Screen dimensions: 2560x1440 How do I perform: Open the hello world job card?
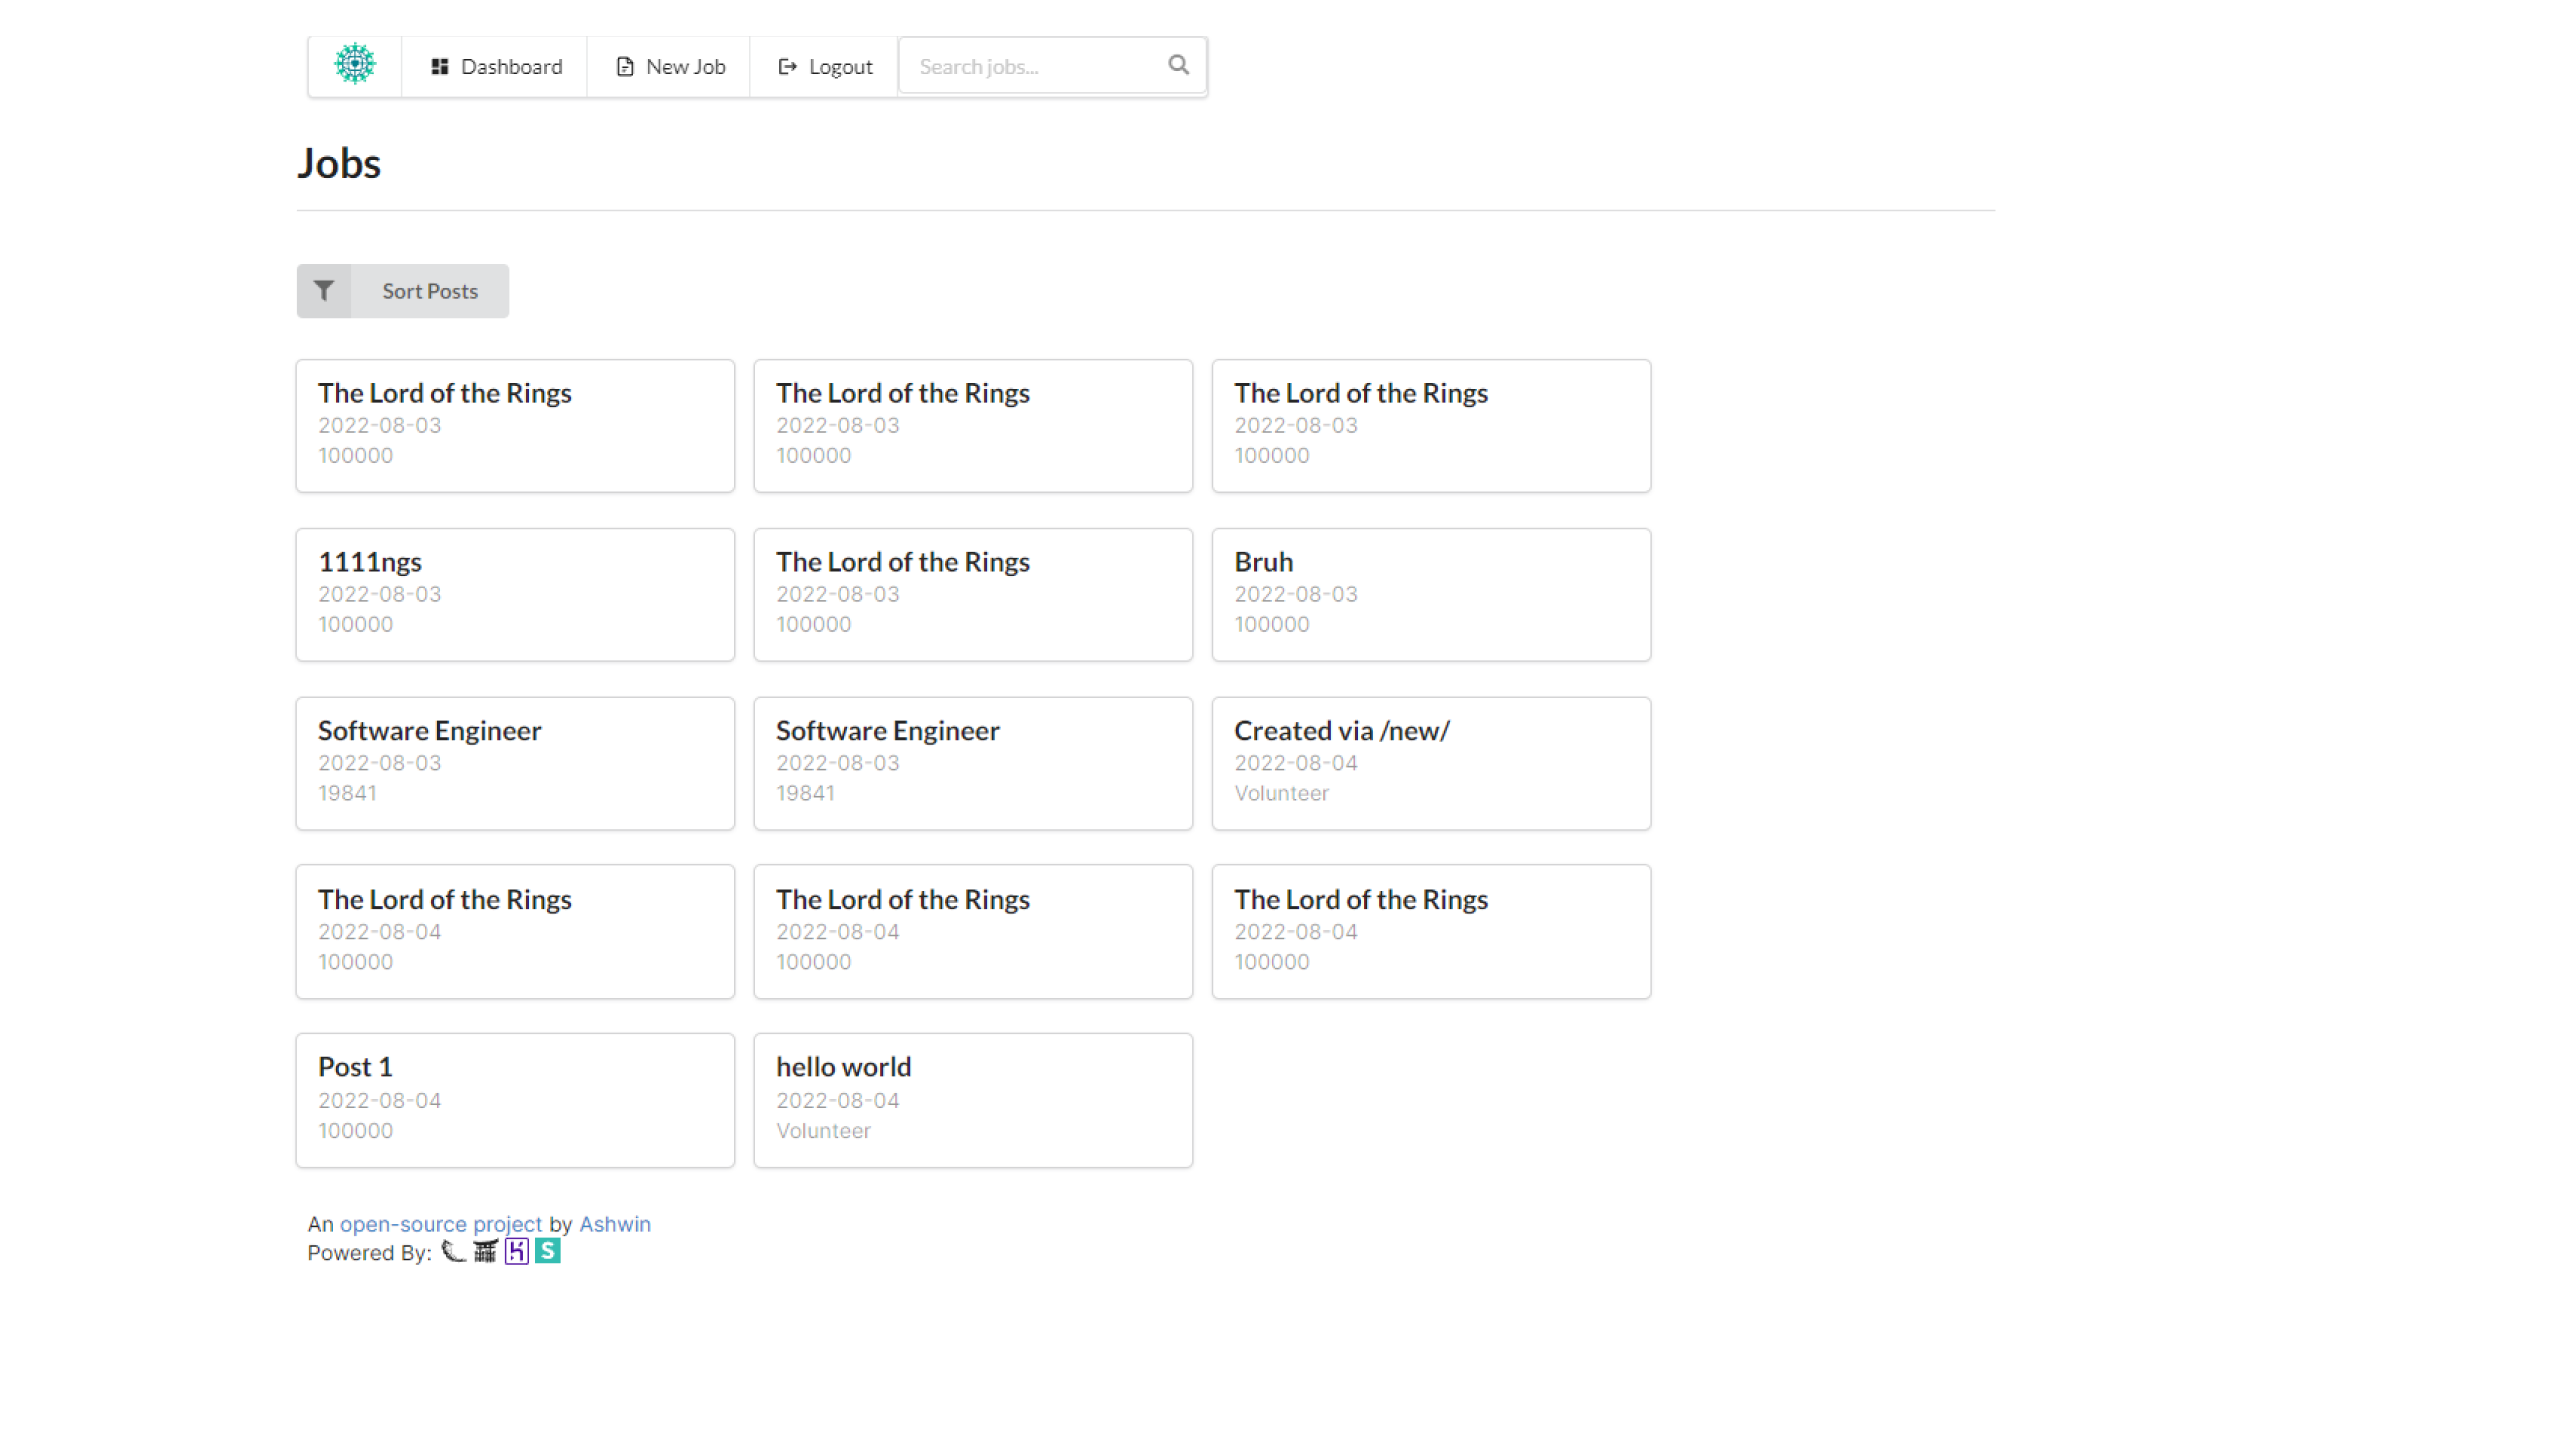click(x=973, y=1100)
